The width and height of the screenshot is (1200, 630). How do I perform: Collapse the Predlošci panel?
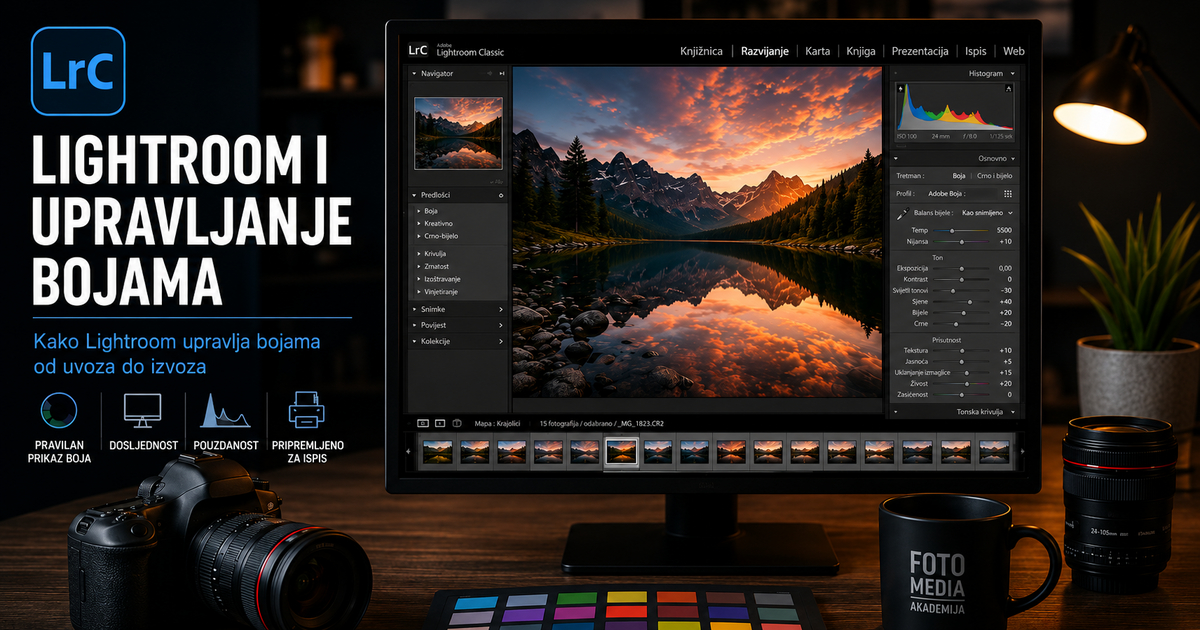click(x=415, y=195)
